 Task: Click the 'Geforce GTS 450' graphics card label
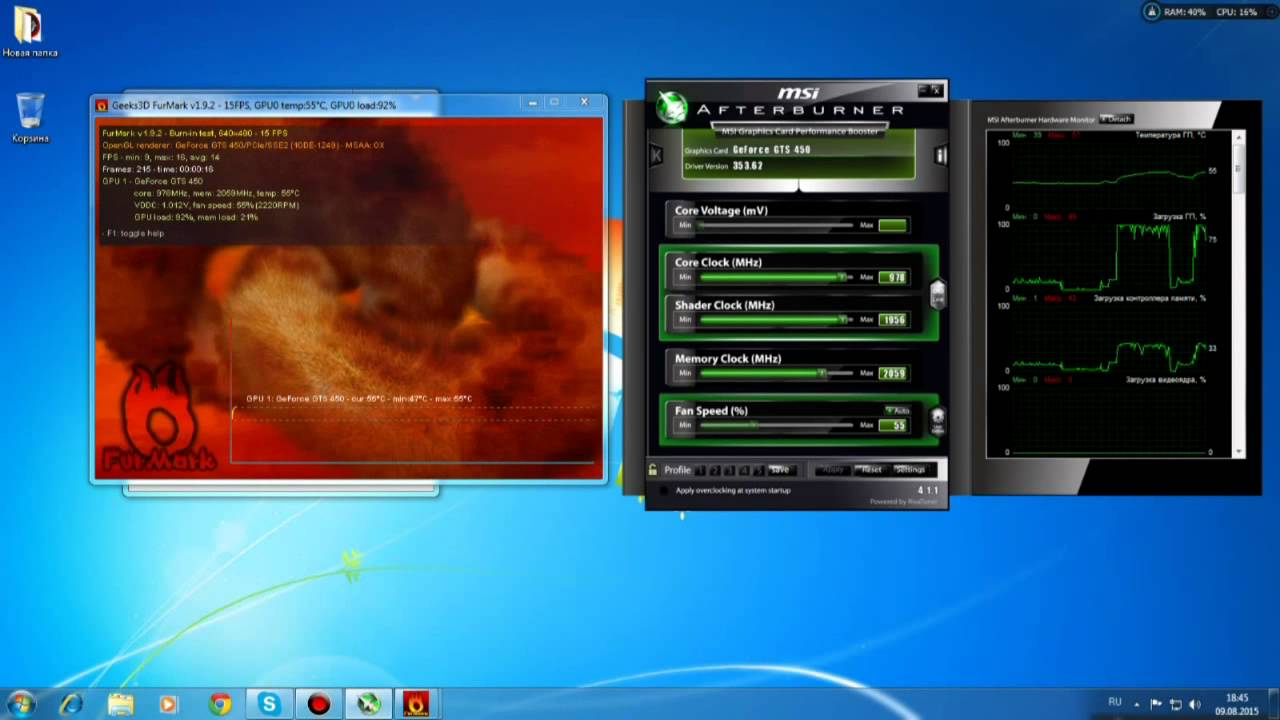click(771, 150)
